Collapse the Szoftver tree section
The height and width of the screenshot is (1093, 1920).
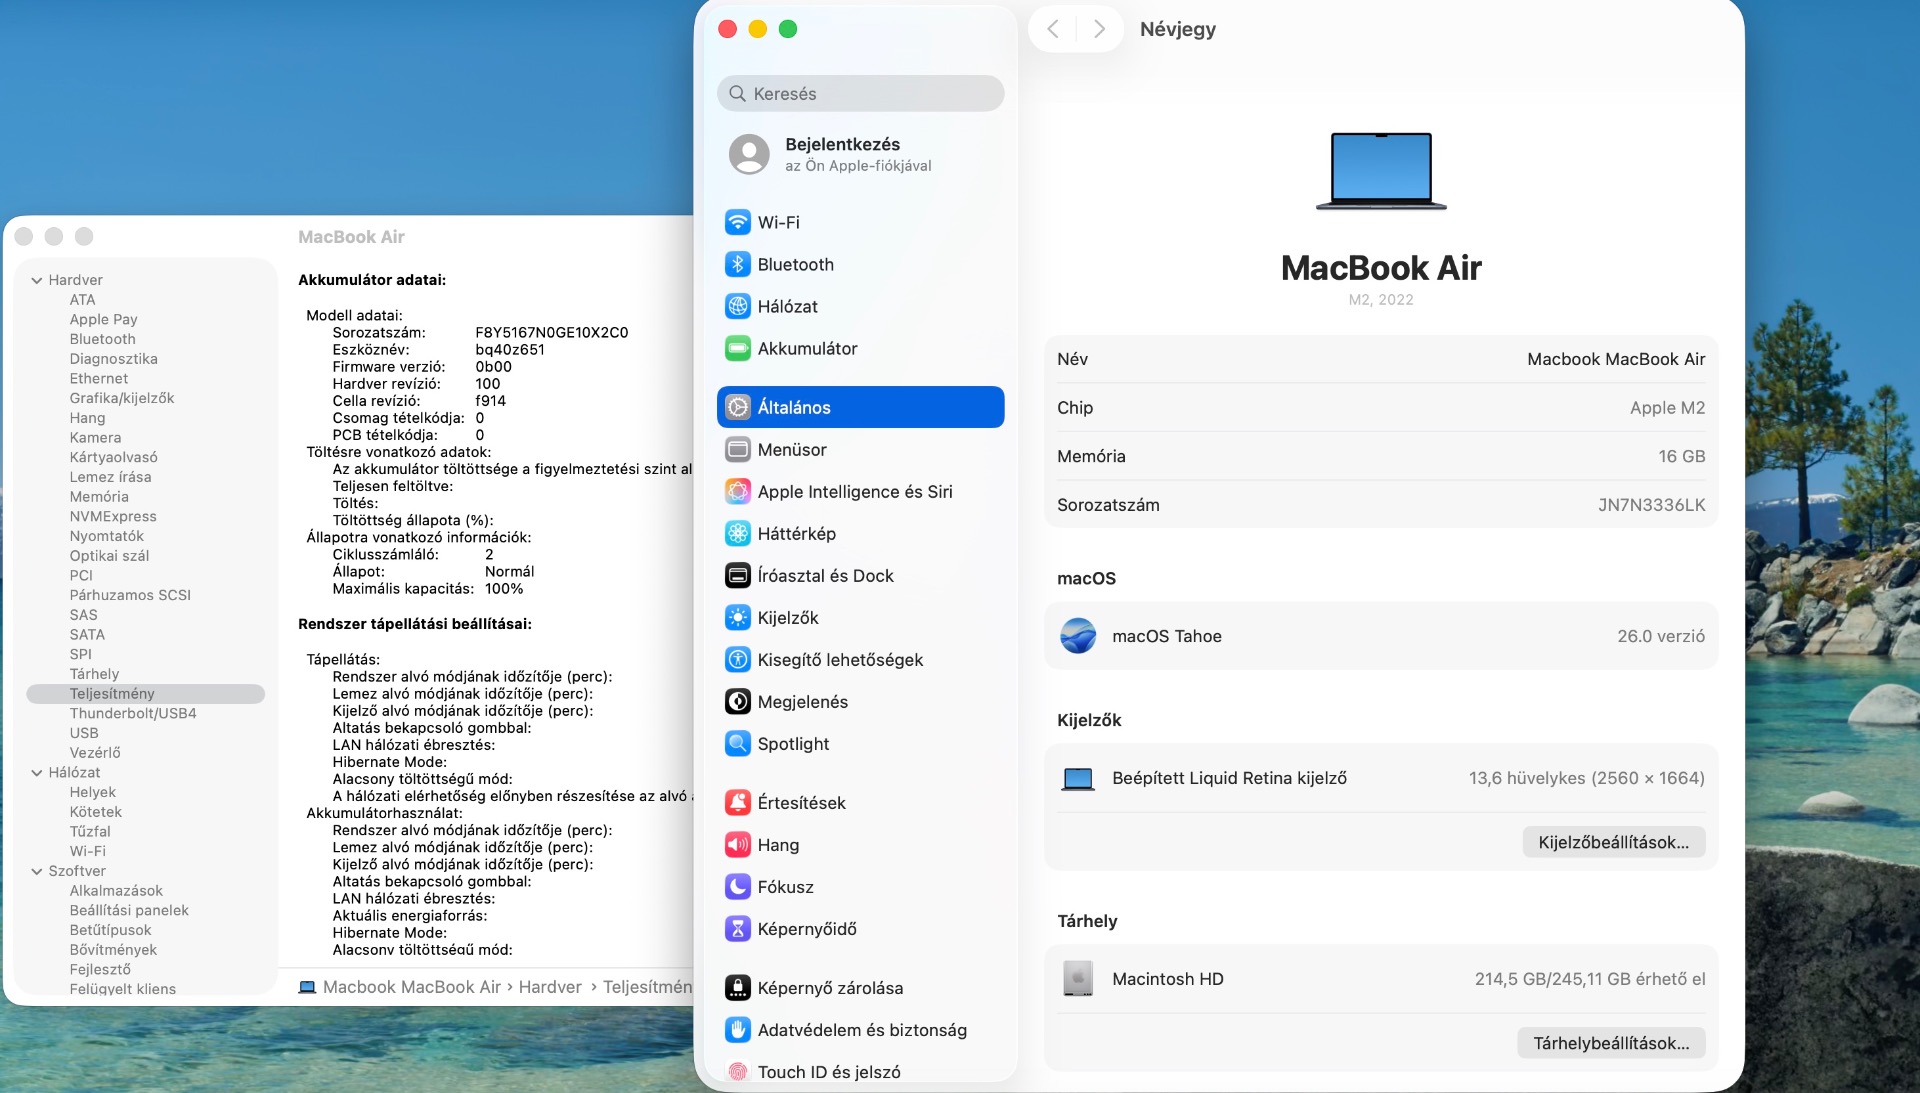coord(37,871)
